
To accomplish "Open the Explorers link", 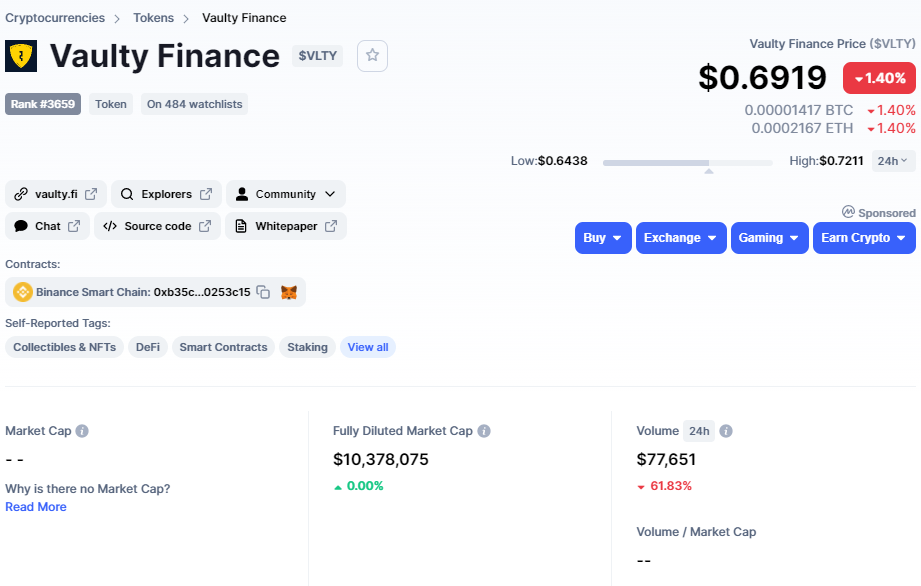I will click(x=166, y=194).
